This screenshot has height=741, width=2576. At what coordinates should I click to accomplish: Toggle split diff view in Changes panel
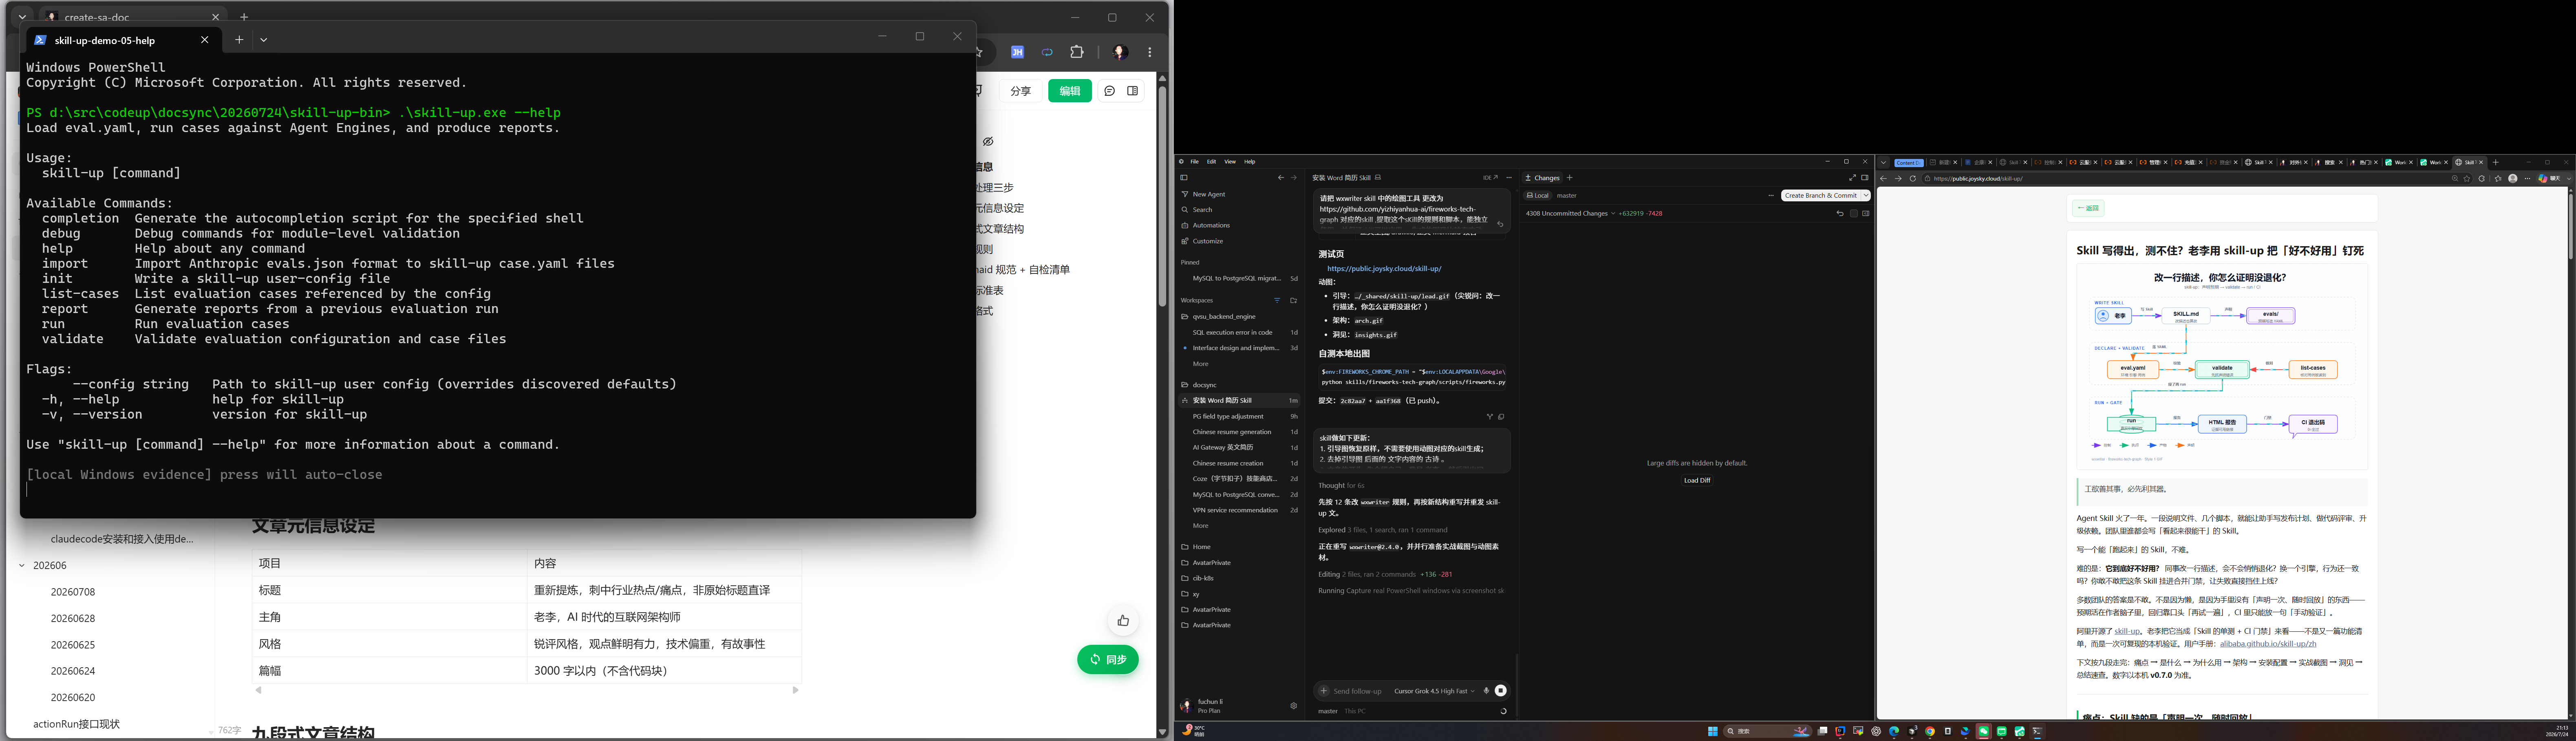1866,213
